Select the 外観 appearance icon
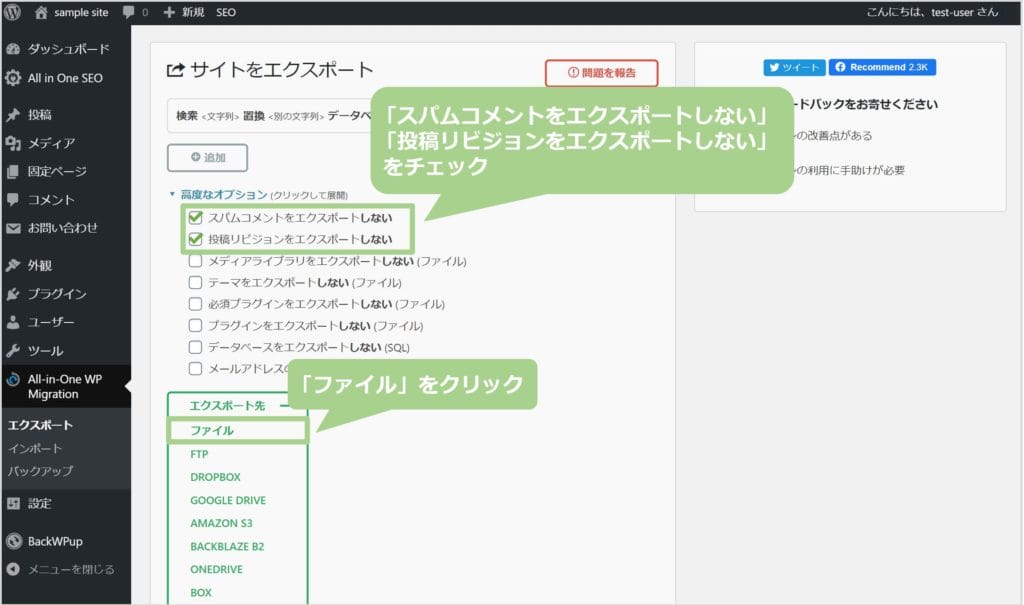Image resolution: width=1024 pixels, height=605 pixels. [14, 265]
